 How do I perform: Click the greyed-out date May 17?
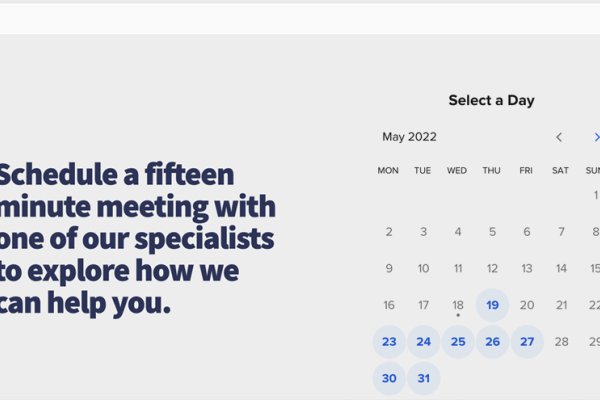click(x=423, y=305)
